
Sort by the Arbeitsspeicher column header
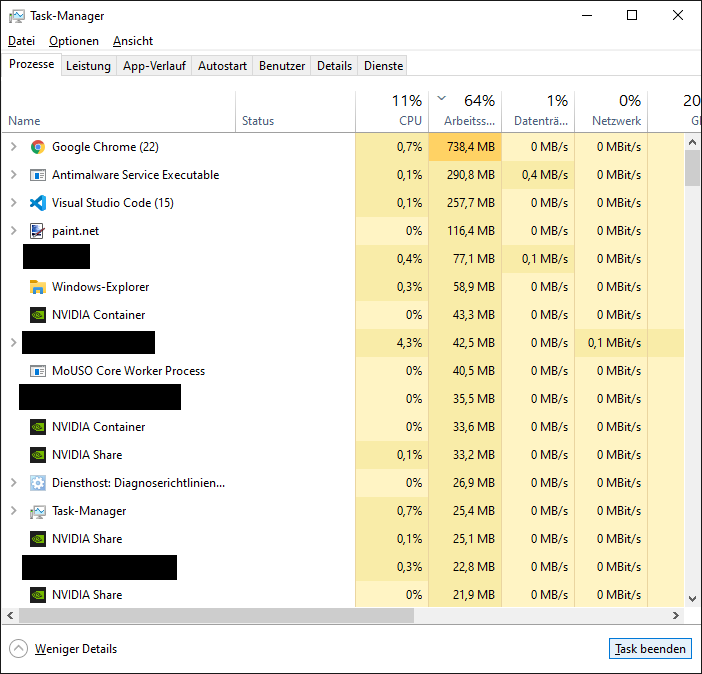pos(465,112)
